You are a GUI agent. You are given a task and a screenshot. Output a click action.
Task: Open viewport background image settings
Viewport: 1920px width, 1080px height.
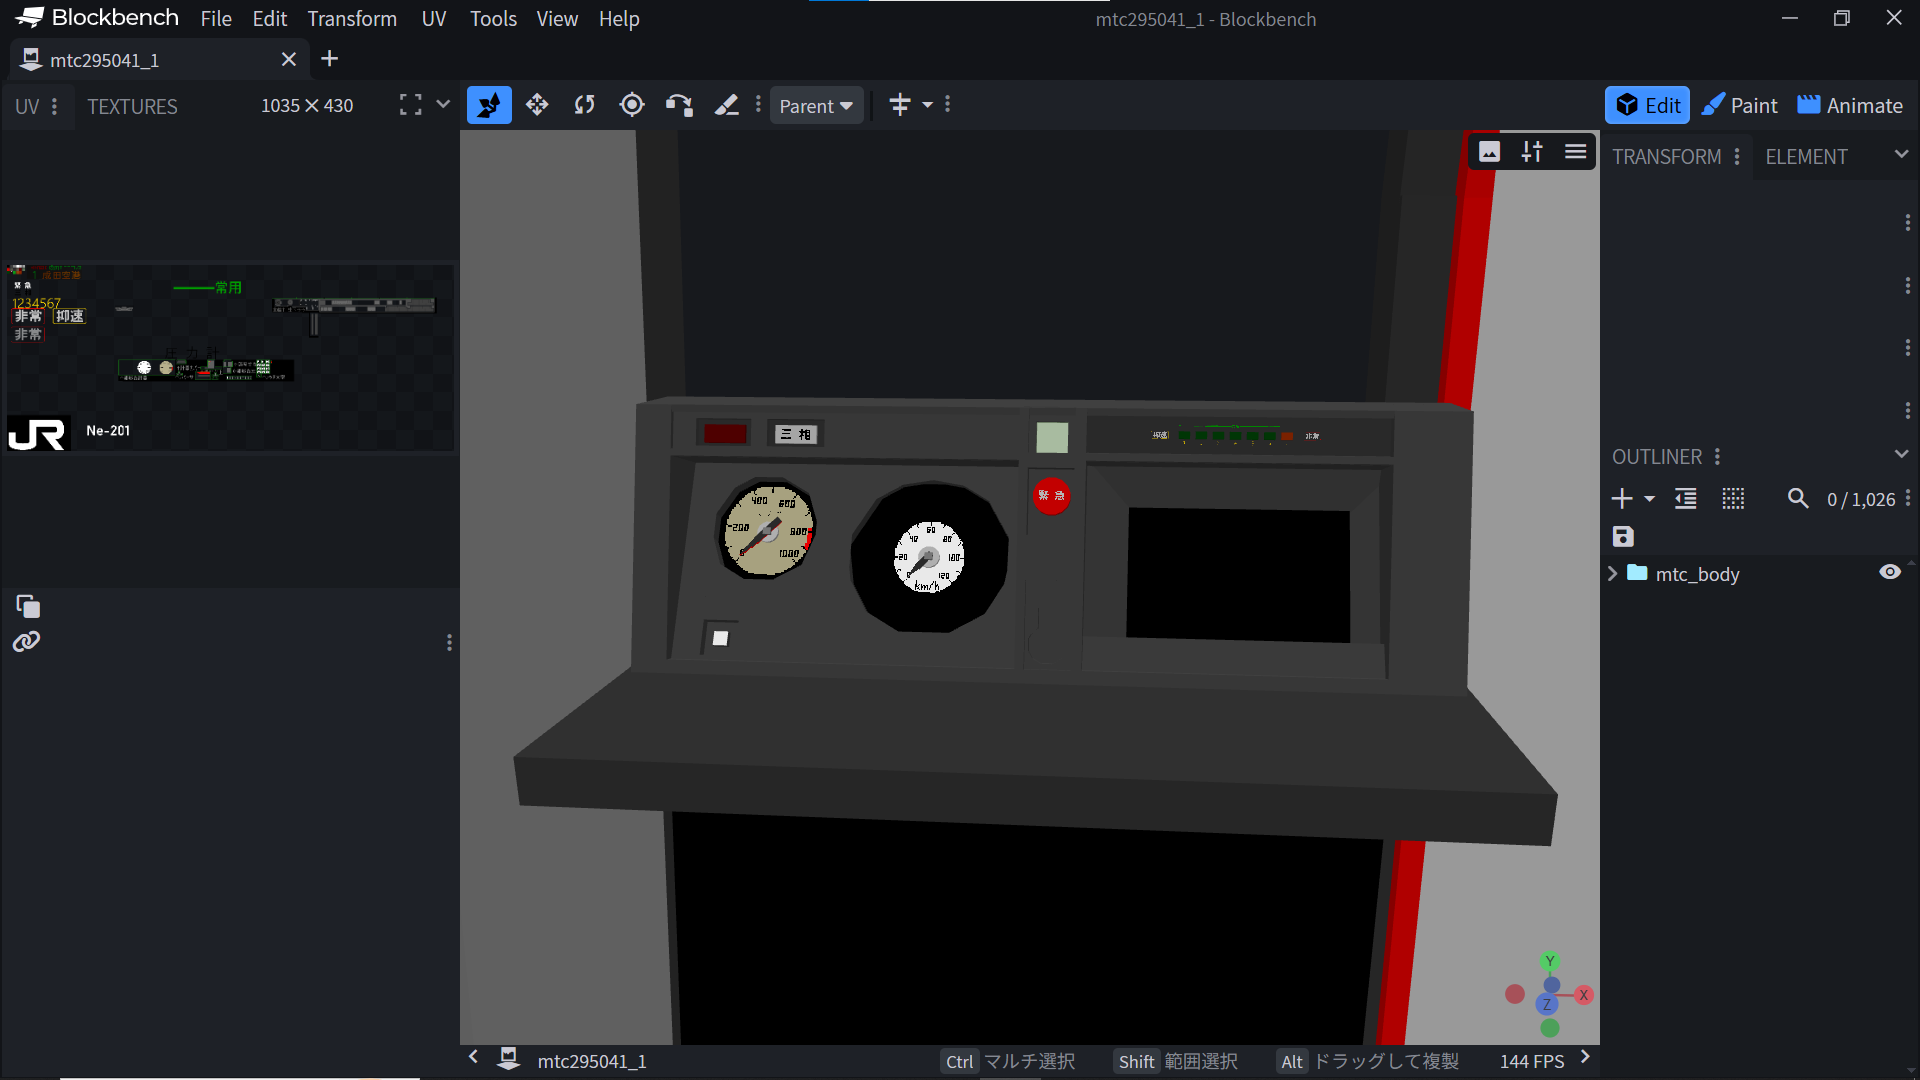click(x=1489, y=152)
